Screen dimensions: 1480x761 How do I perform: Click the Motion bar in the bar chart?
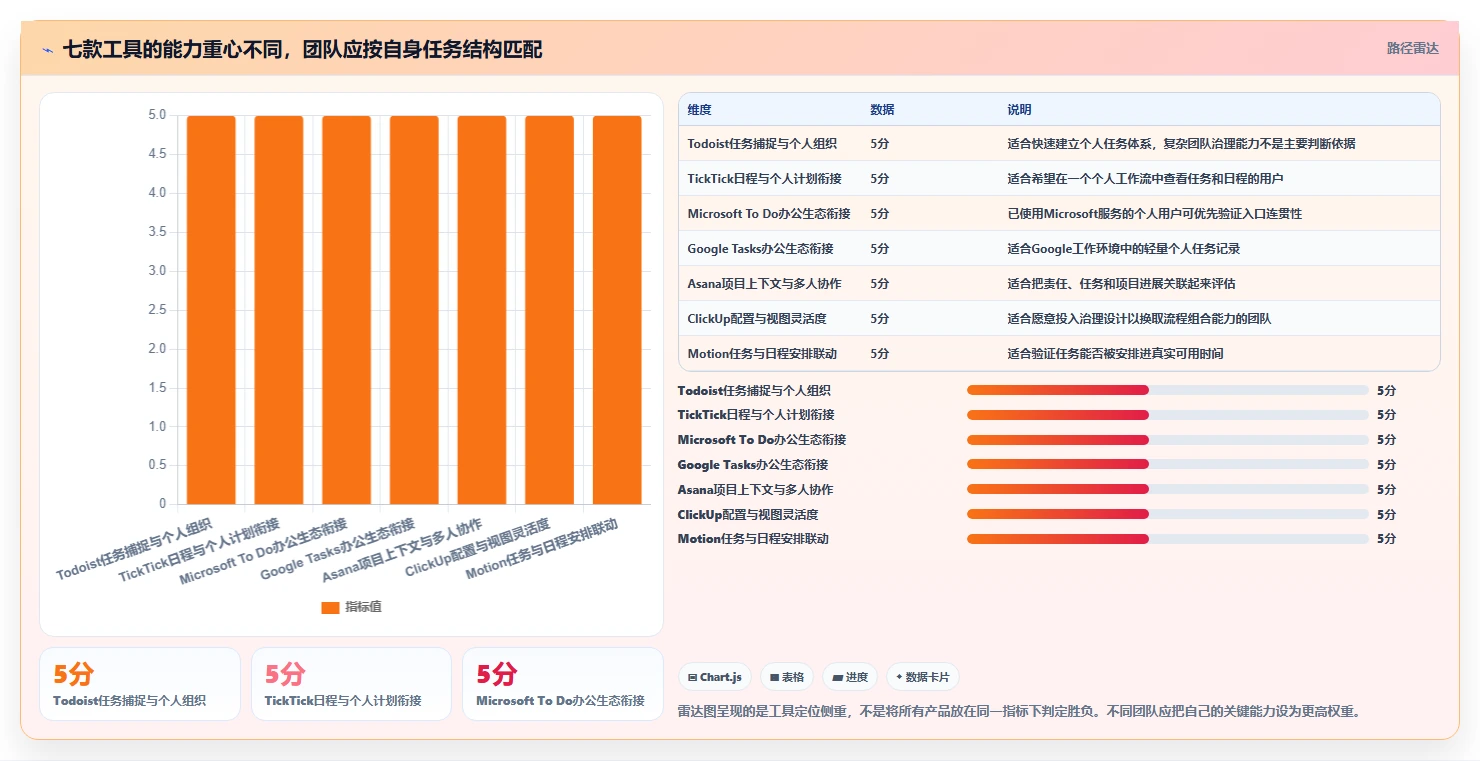pyautogui.click(x=617, y=310)
